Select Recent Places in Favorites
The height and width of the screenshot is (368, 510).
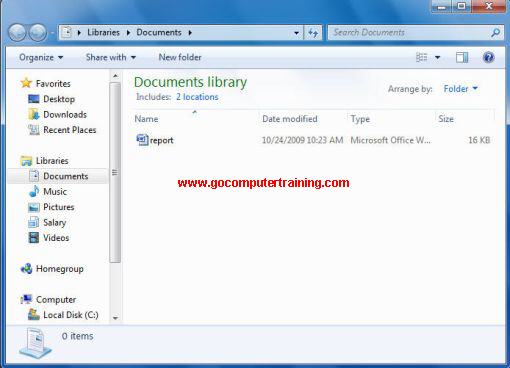(x=70, y=130)
